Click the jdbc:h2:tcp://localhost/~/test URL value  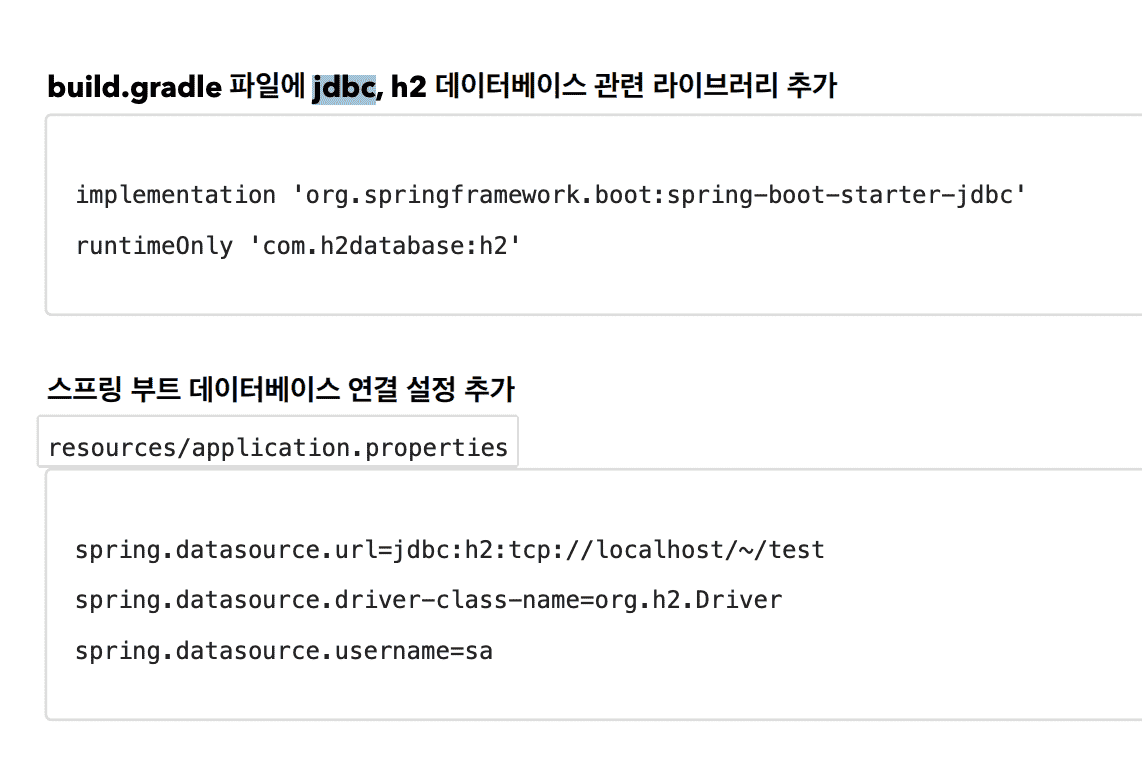click(x=610, y=550)
